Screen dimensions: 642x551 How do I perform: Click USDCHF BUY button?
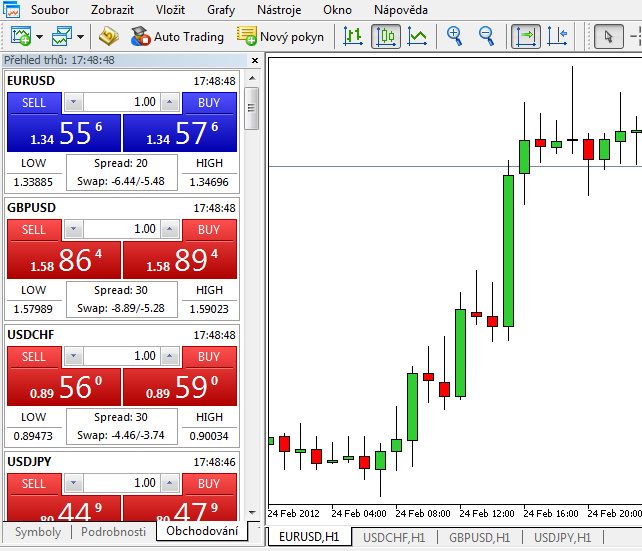tap(209, 356)
